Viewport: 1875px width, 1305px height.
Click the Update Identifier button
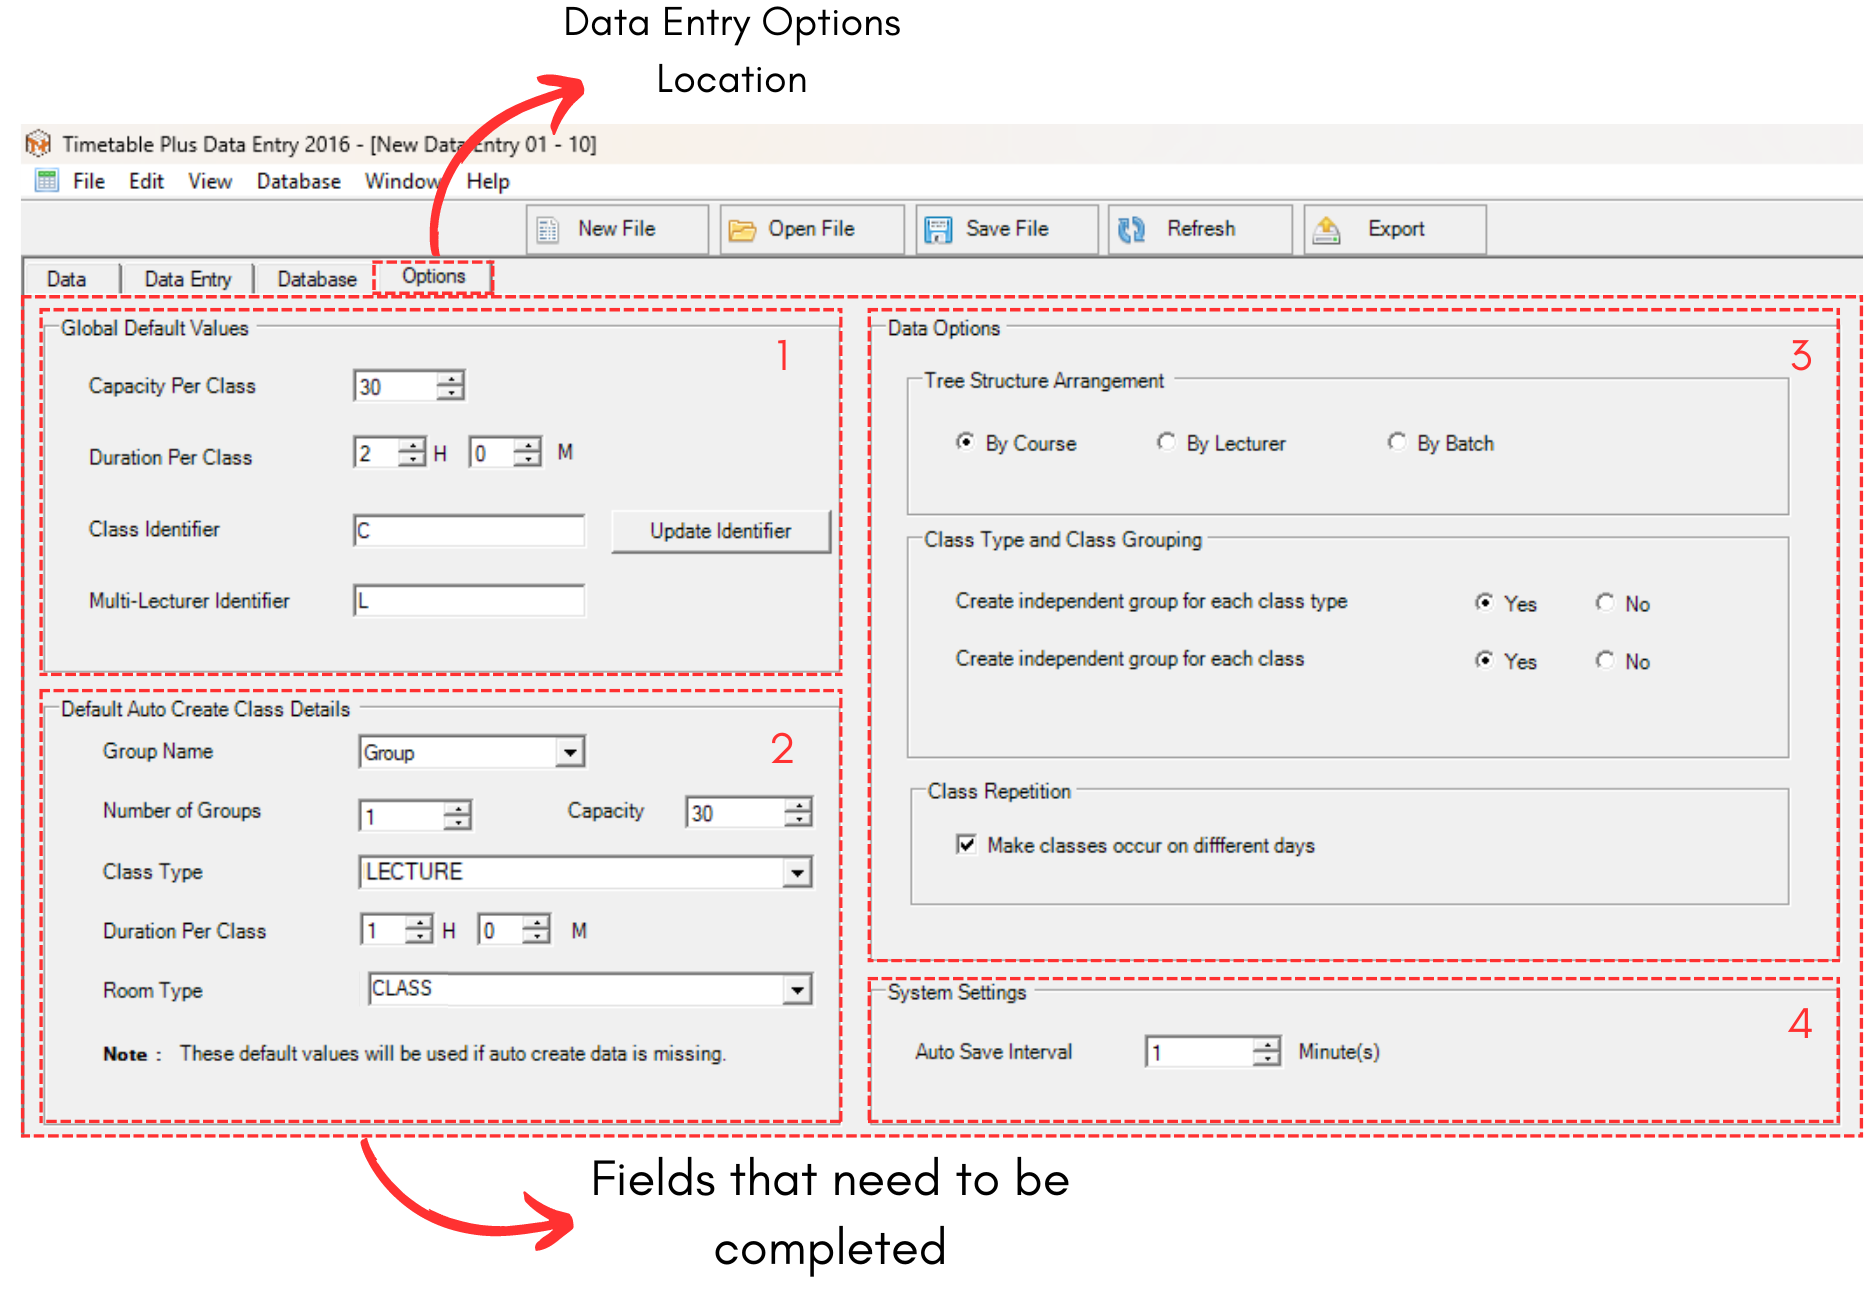point(720,531)
